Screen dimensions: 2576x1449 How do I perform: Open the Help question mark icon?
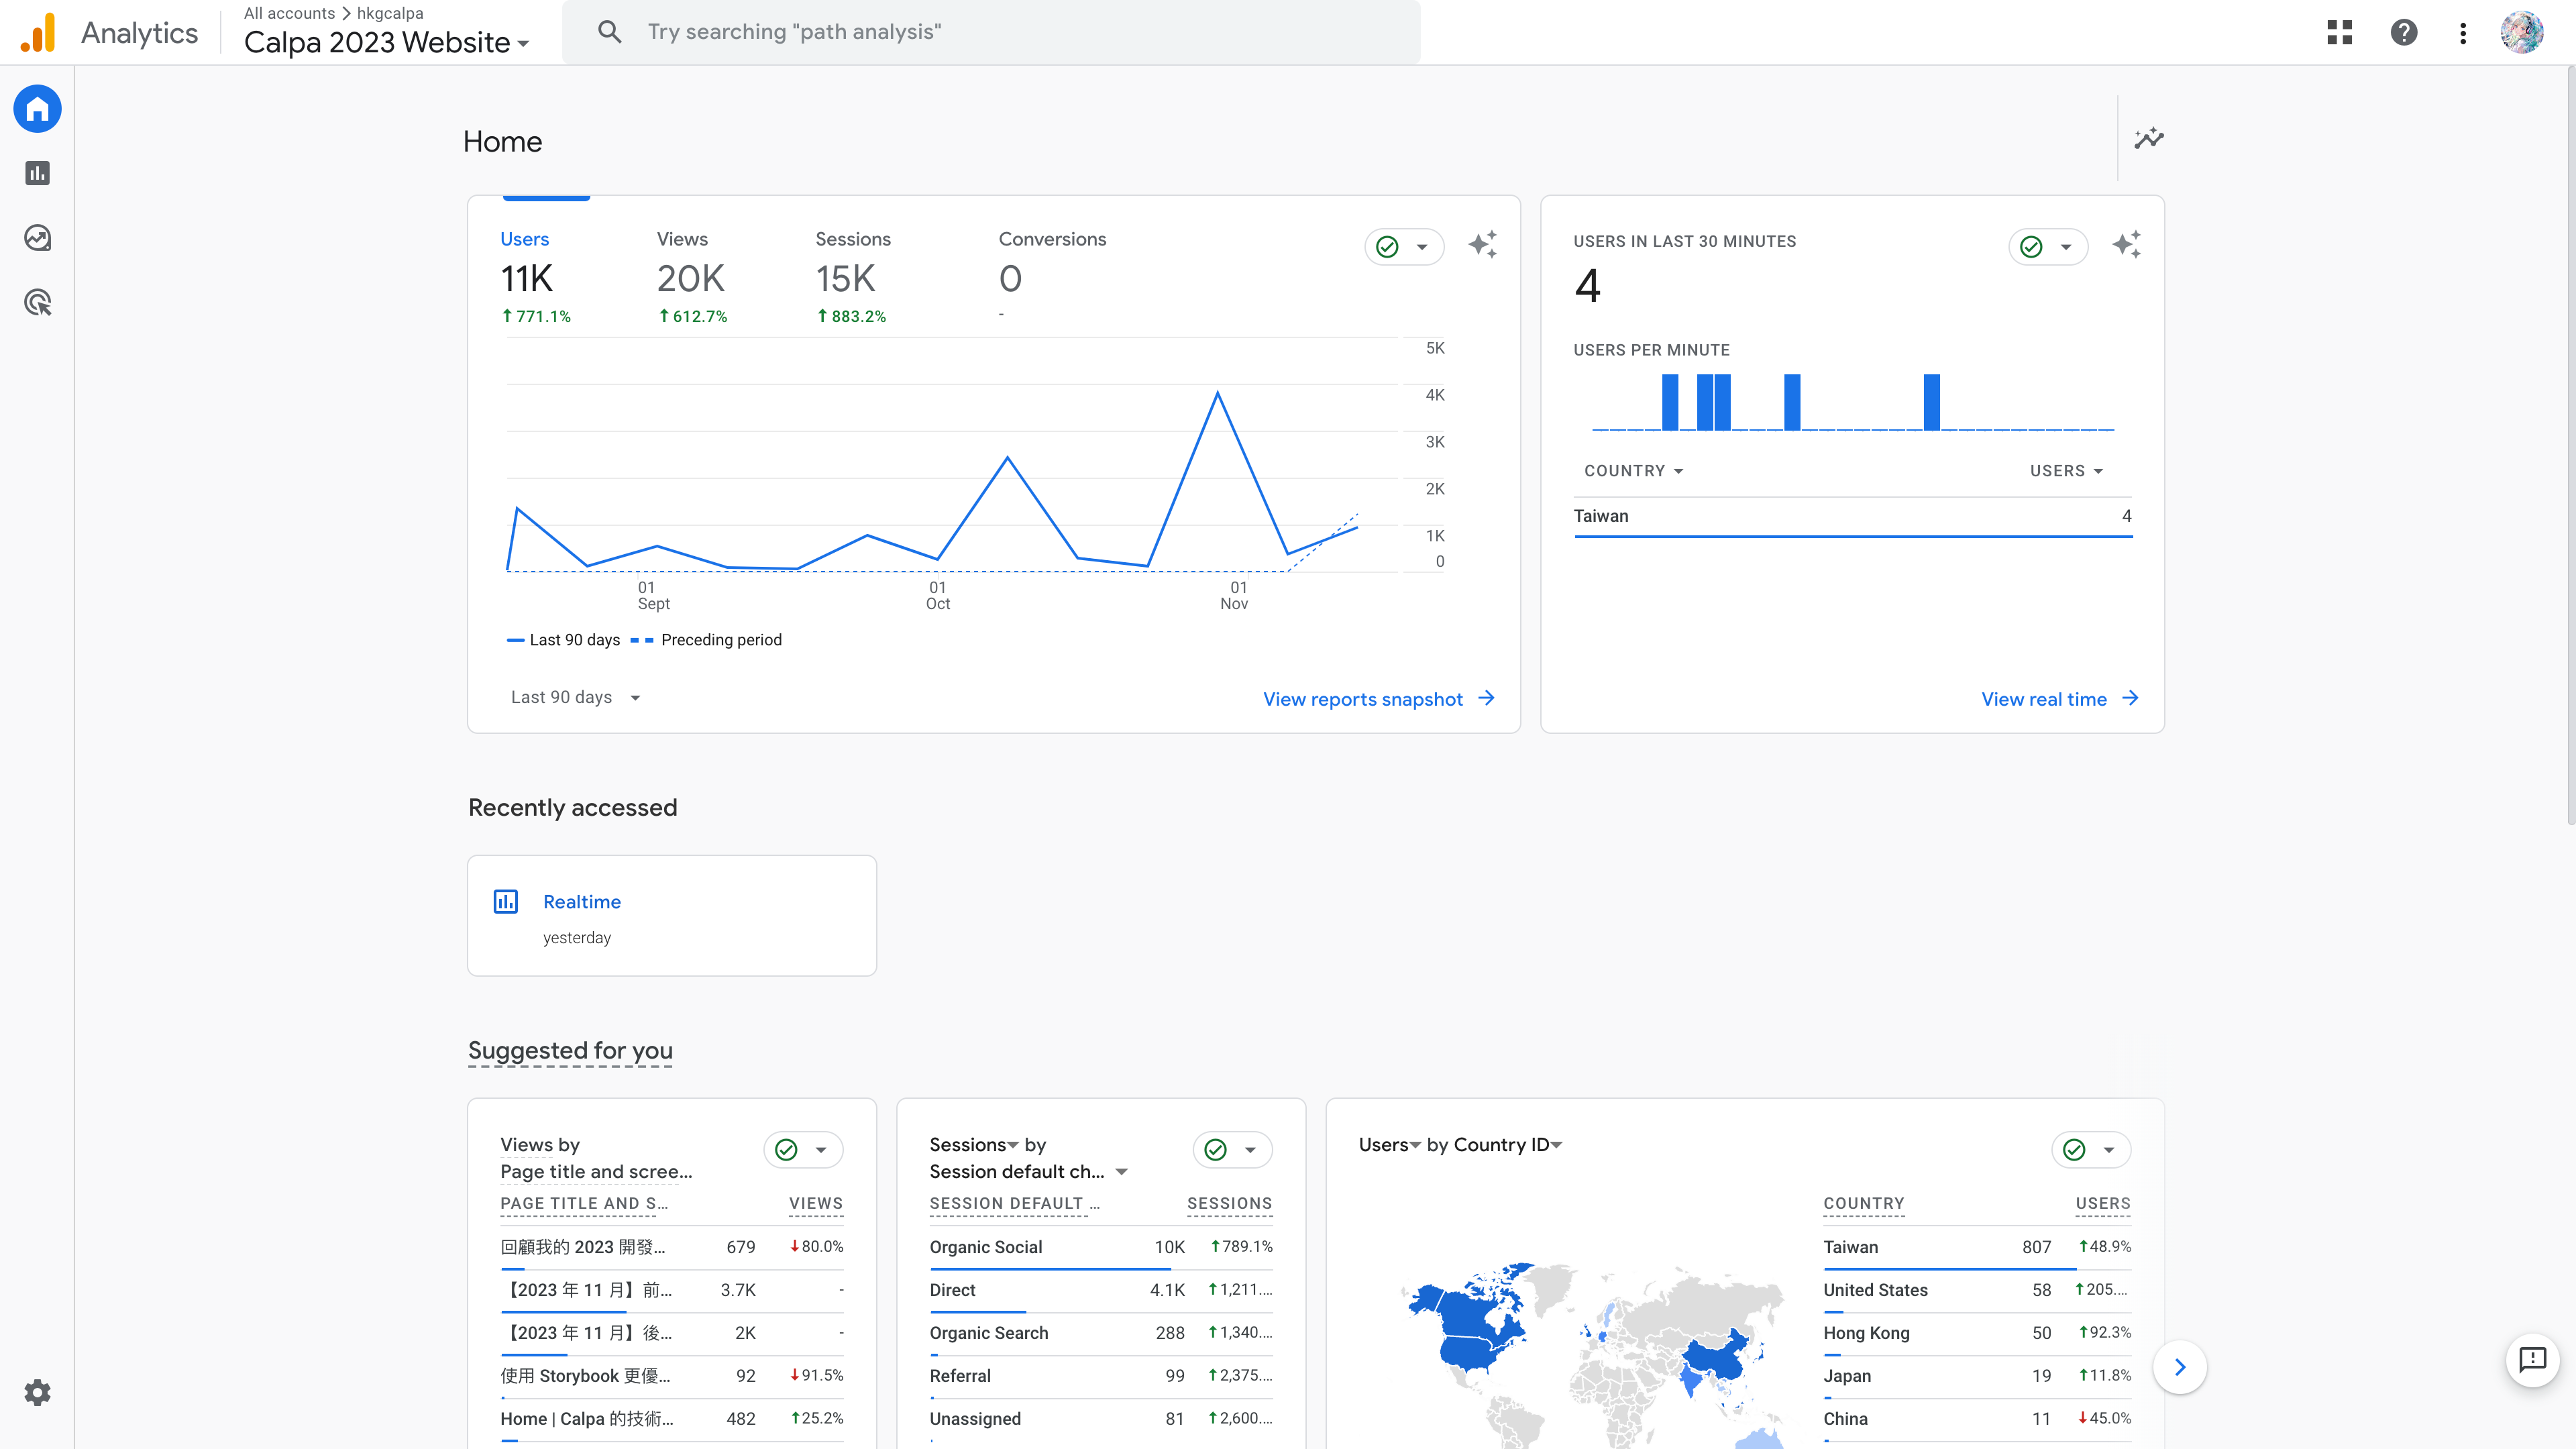[2403, 32]
